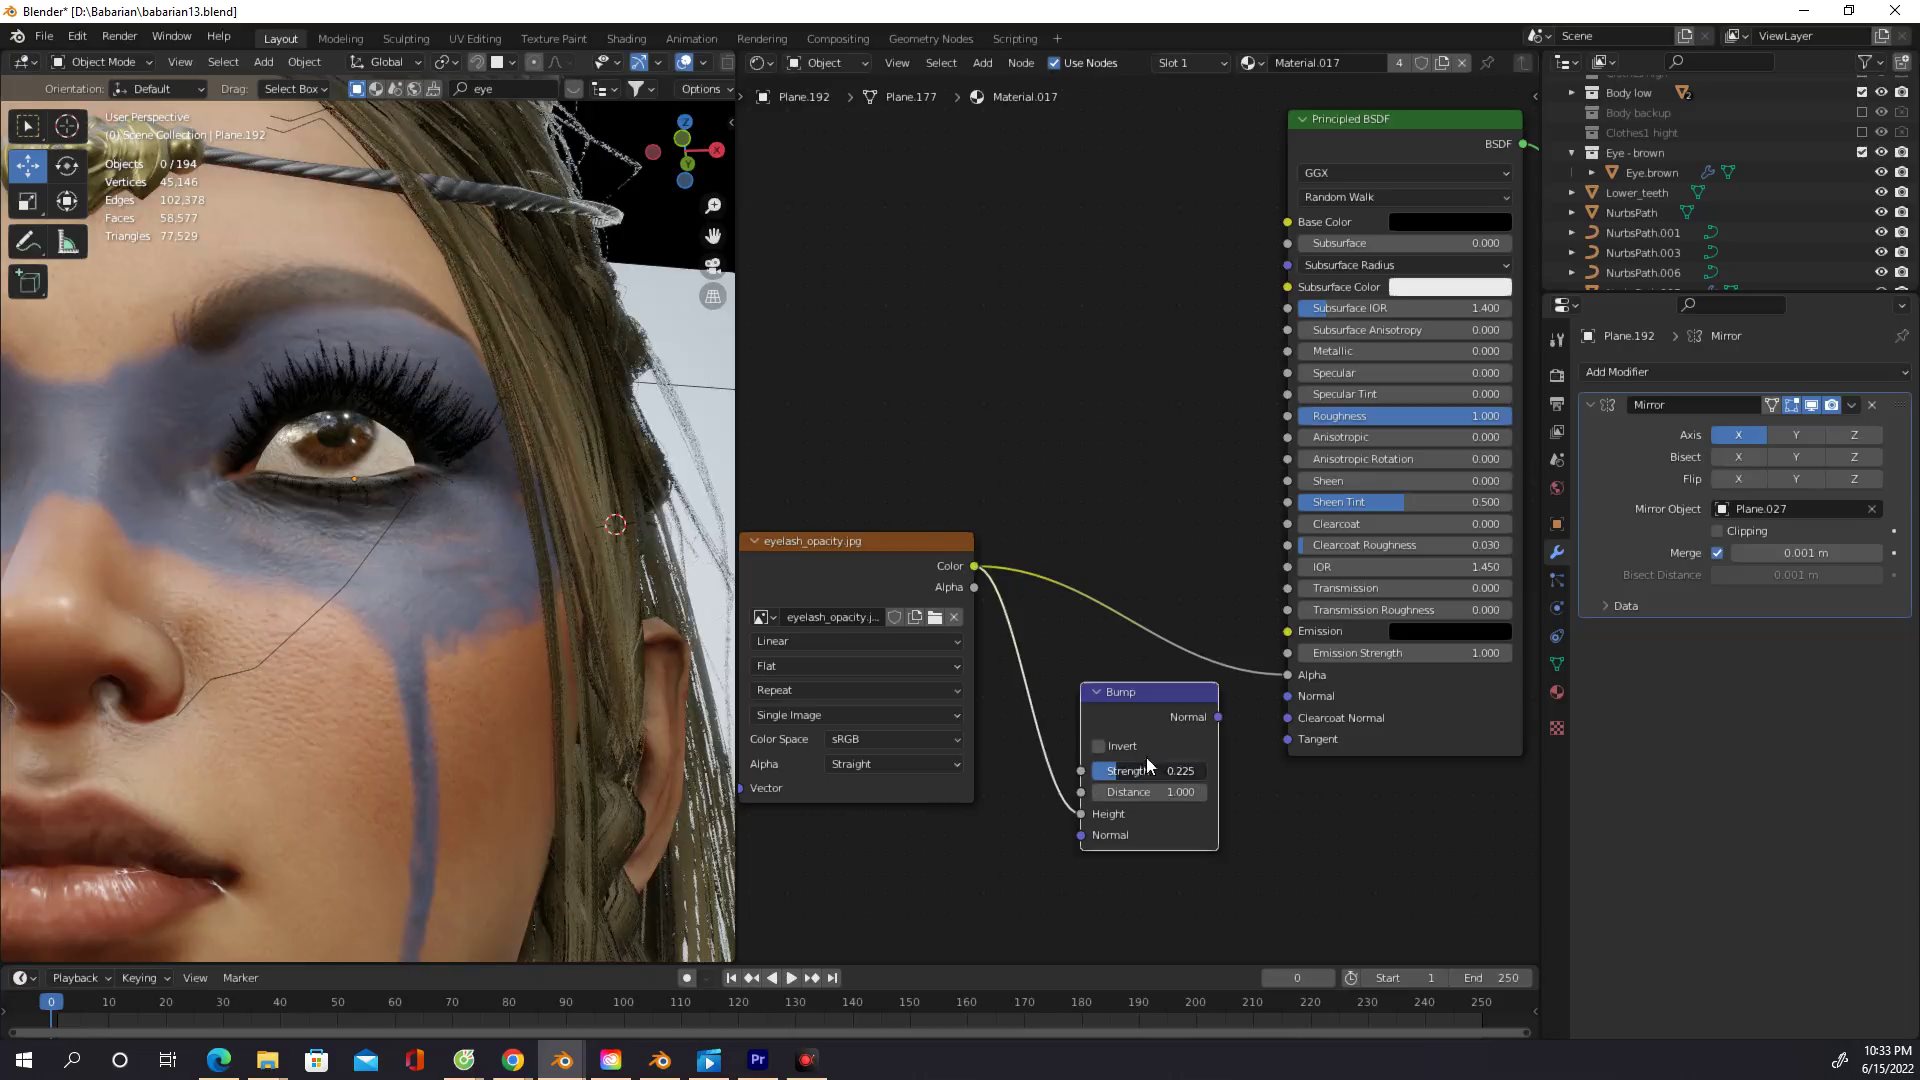The image size is (1920, 1080).
Task: Open the Object Mode dropdown
Action: click(x=101, y=62)
